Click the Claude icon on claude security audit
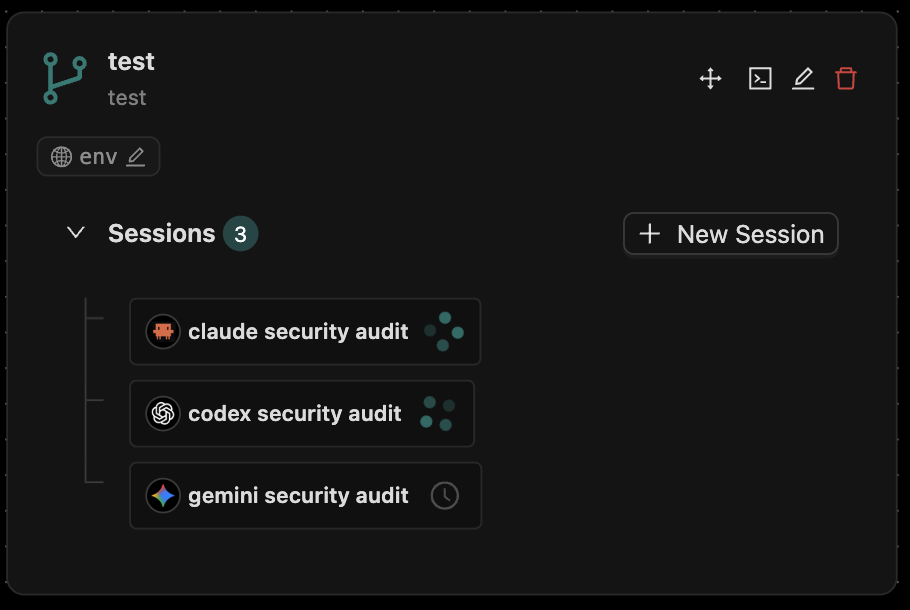The height and width of the screenshot is (610, 910). pyautogui.click(x=162, y=331)
